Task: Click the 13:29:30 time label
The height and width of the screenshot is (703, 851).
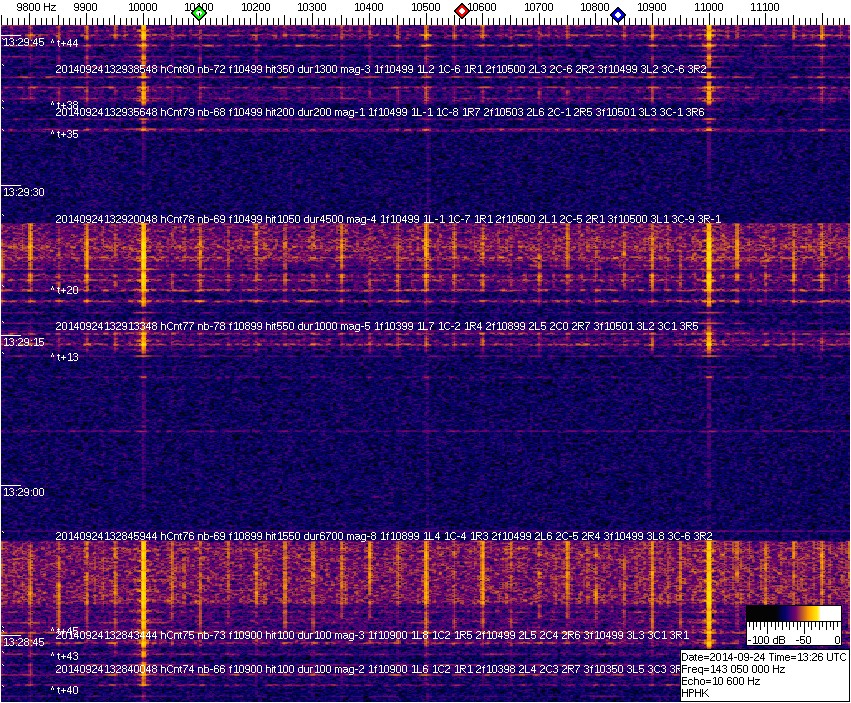Action: point(23,192)
